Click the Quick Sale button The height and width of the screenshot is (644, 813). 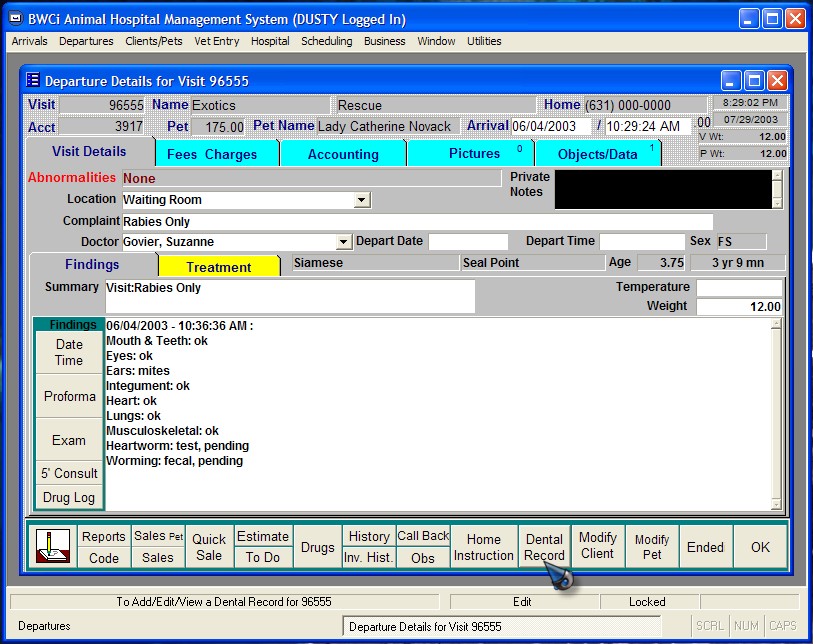pyautogui.click(x=209, y=547)
